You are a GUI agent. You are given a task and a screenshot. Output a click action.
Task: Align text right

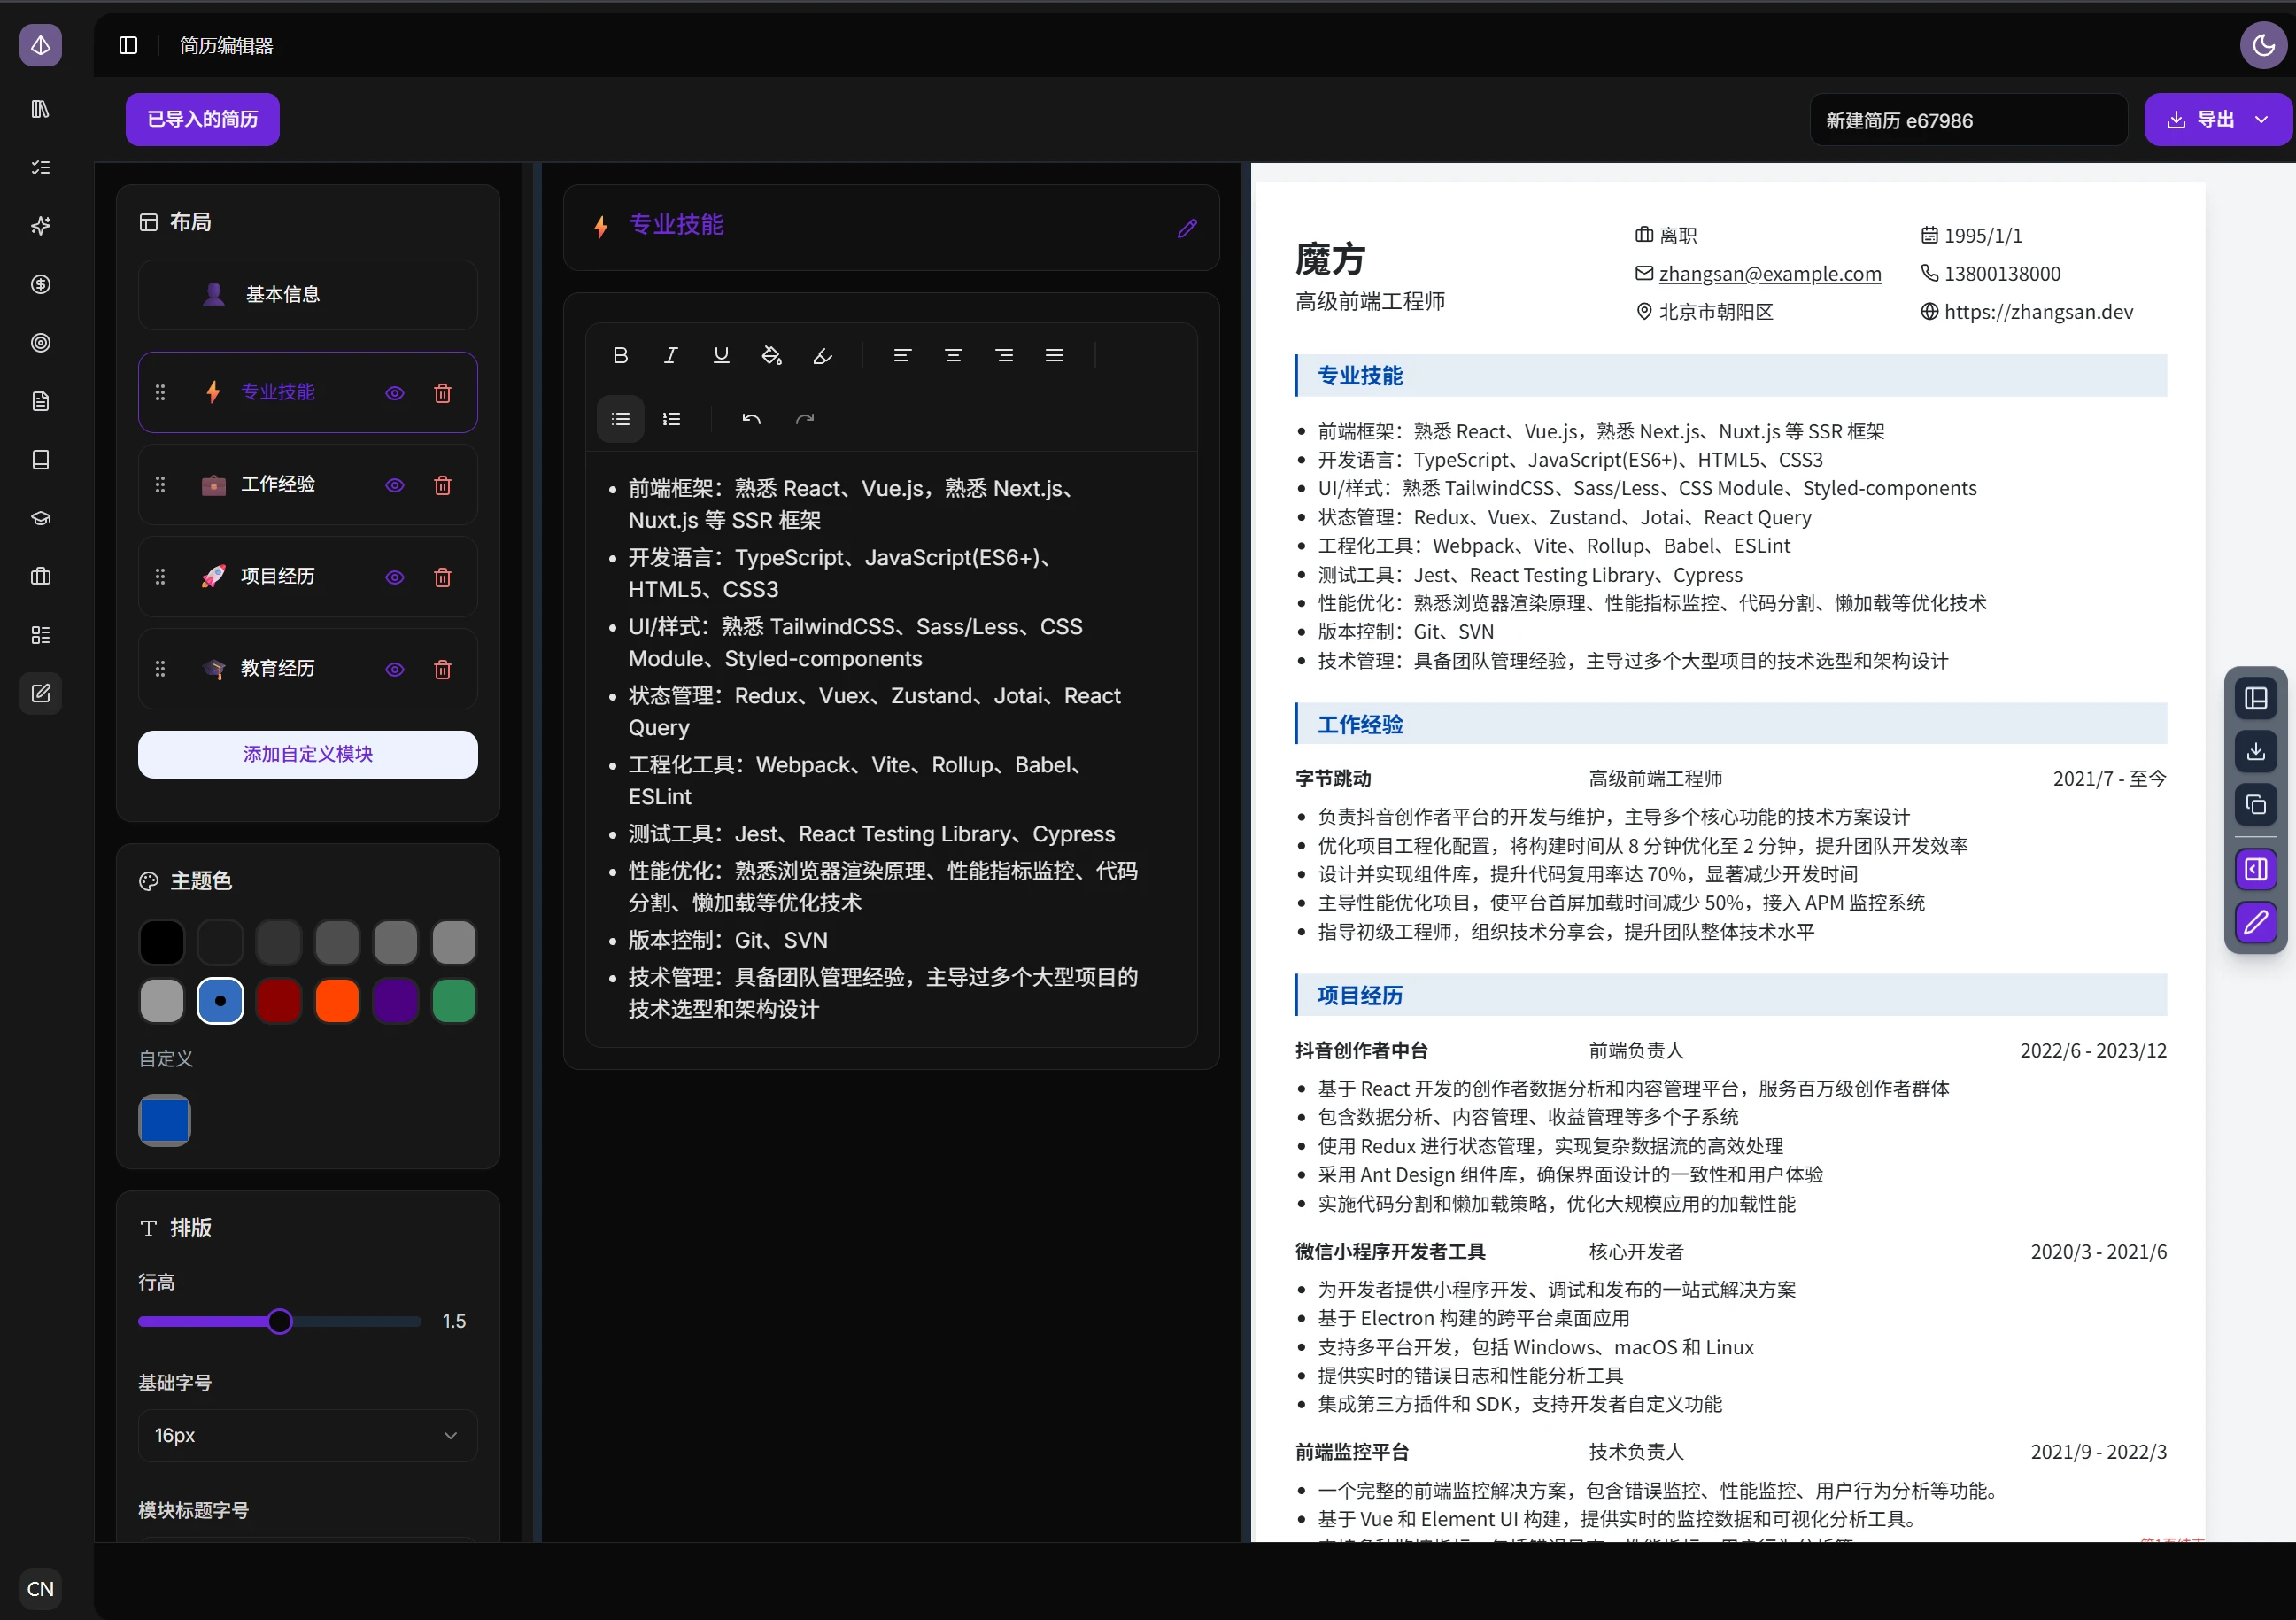[x=1004, y=355]
